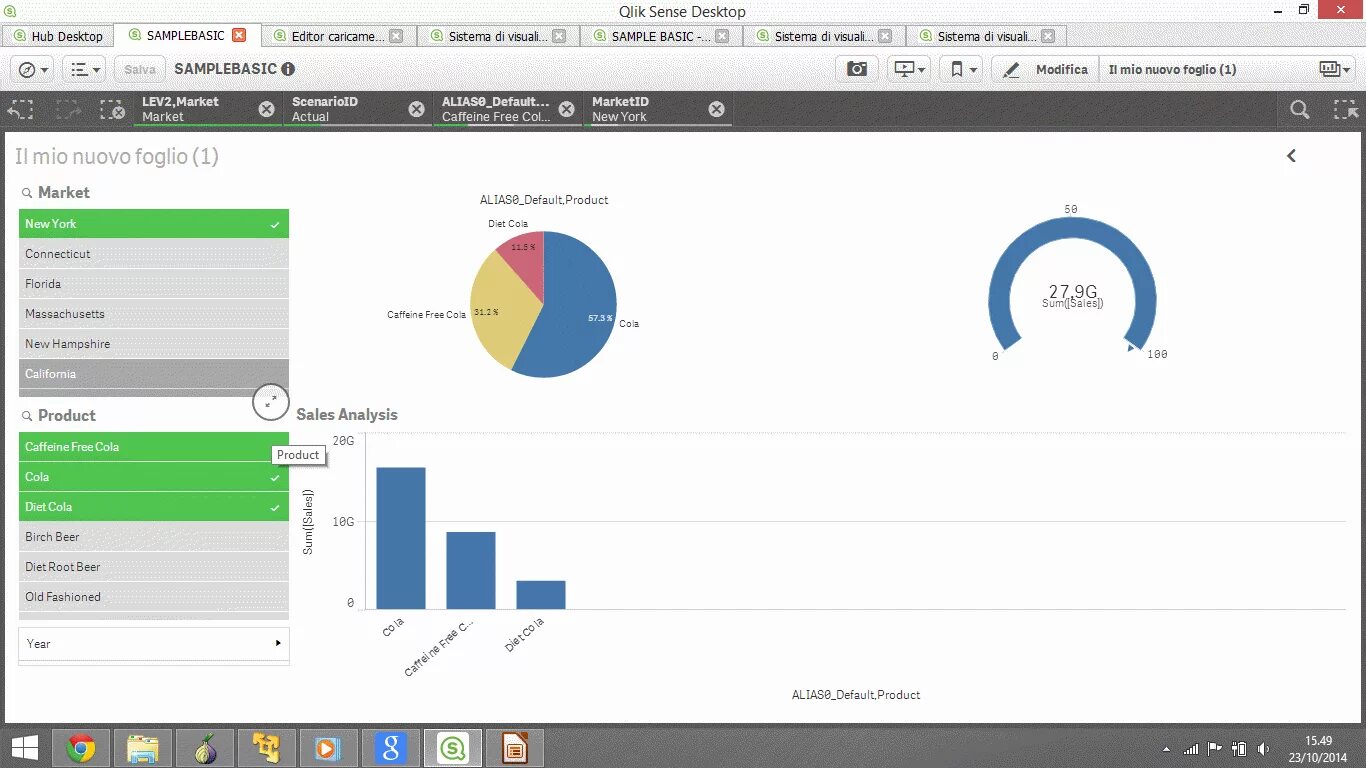Deselect Caffeine Free Cola product
This screenshot has width=1366, height=768.
(x=154, y=447)
